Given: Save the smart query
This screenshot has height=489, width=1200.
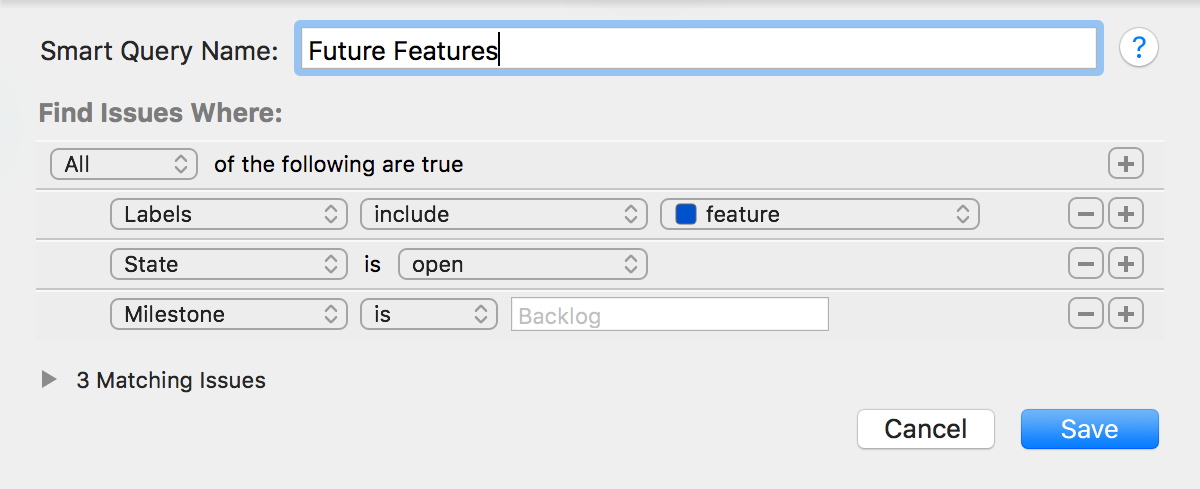Looking at the screenshot, I should (x=1089, y=429).
